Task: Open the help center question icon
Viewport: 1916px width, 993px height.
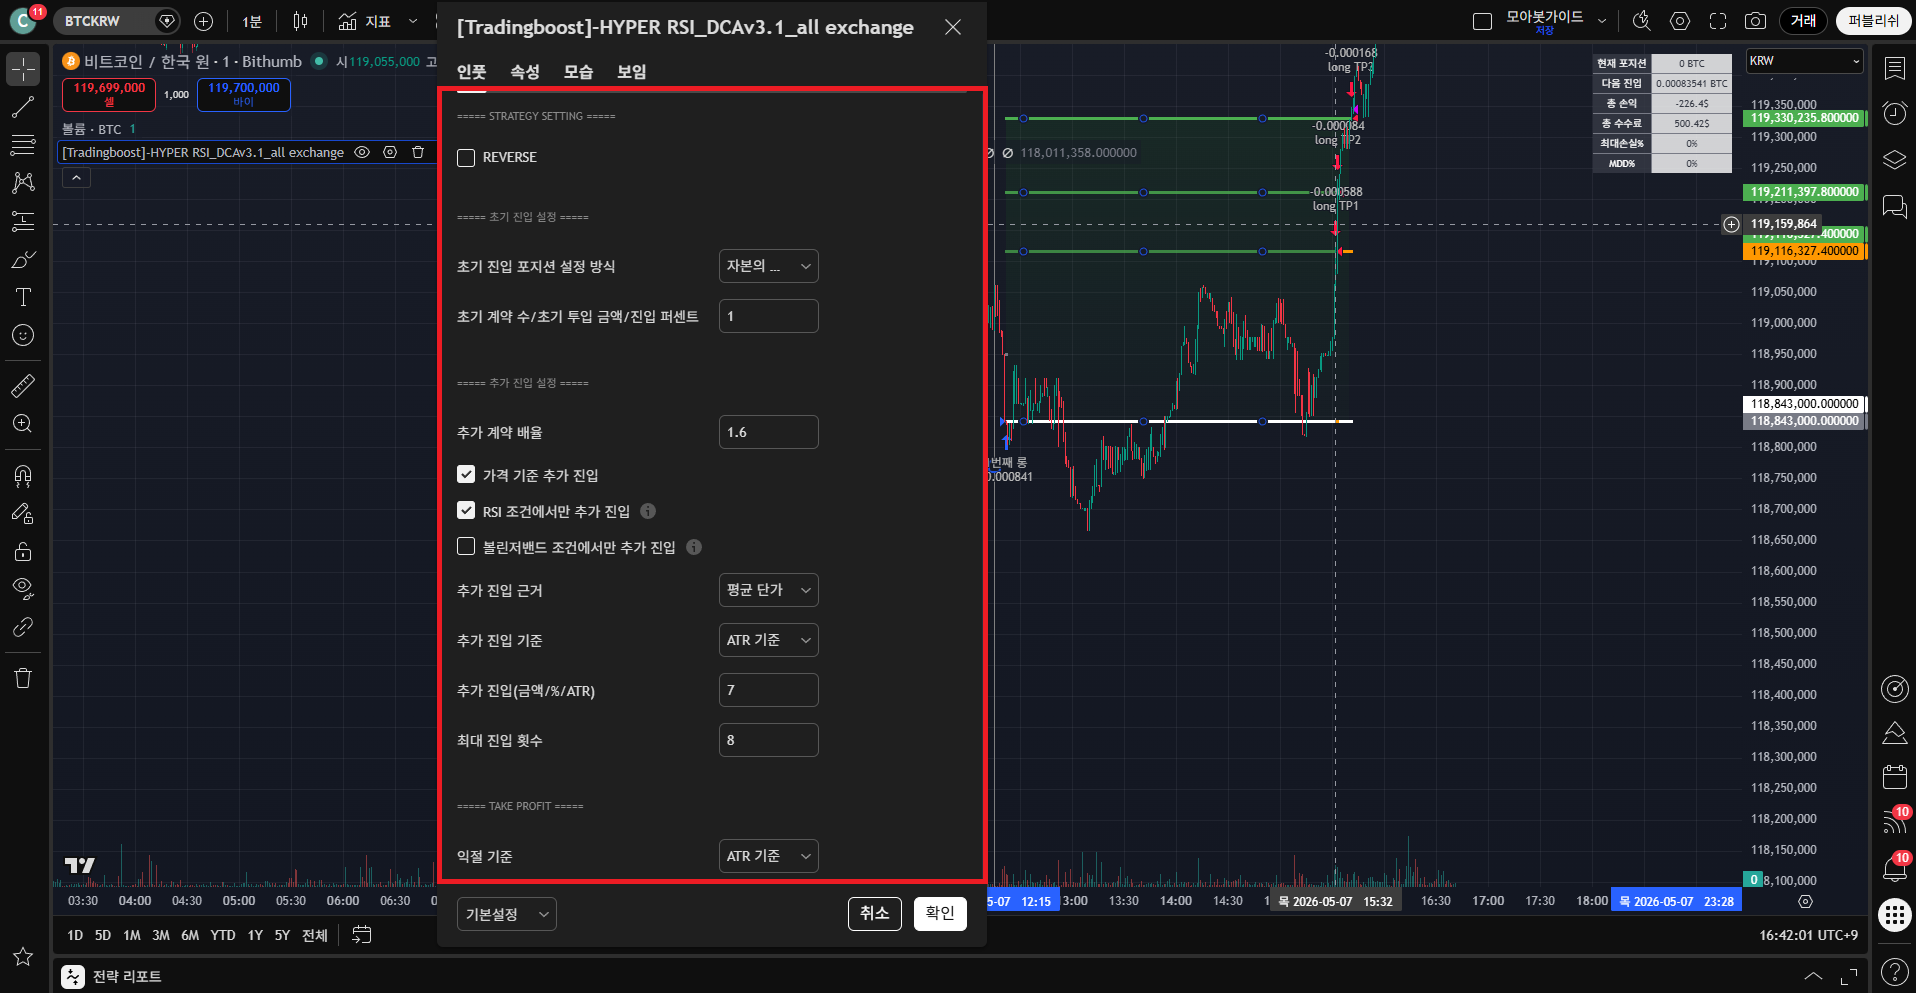Action: click(x=1895, y=971)
